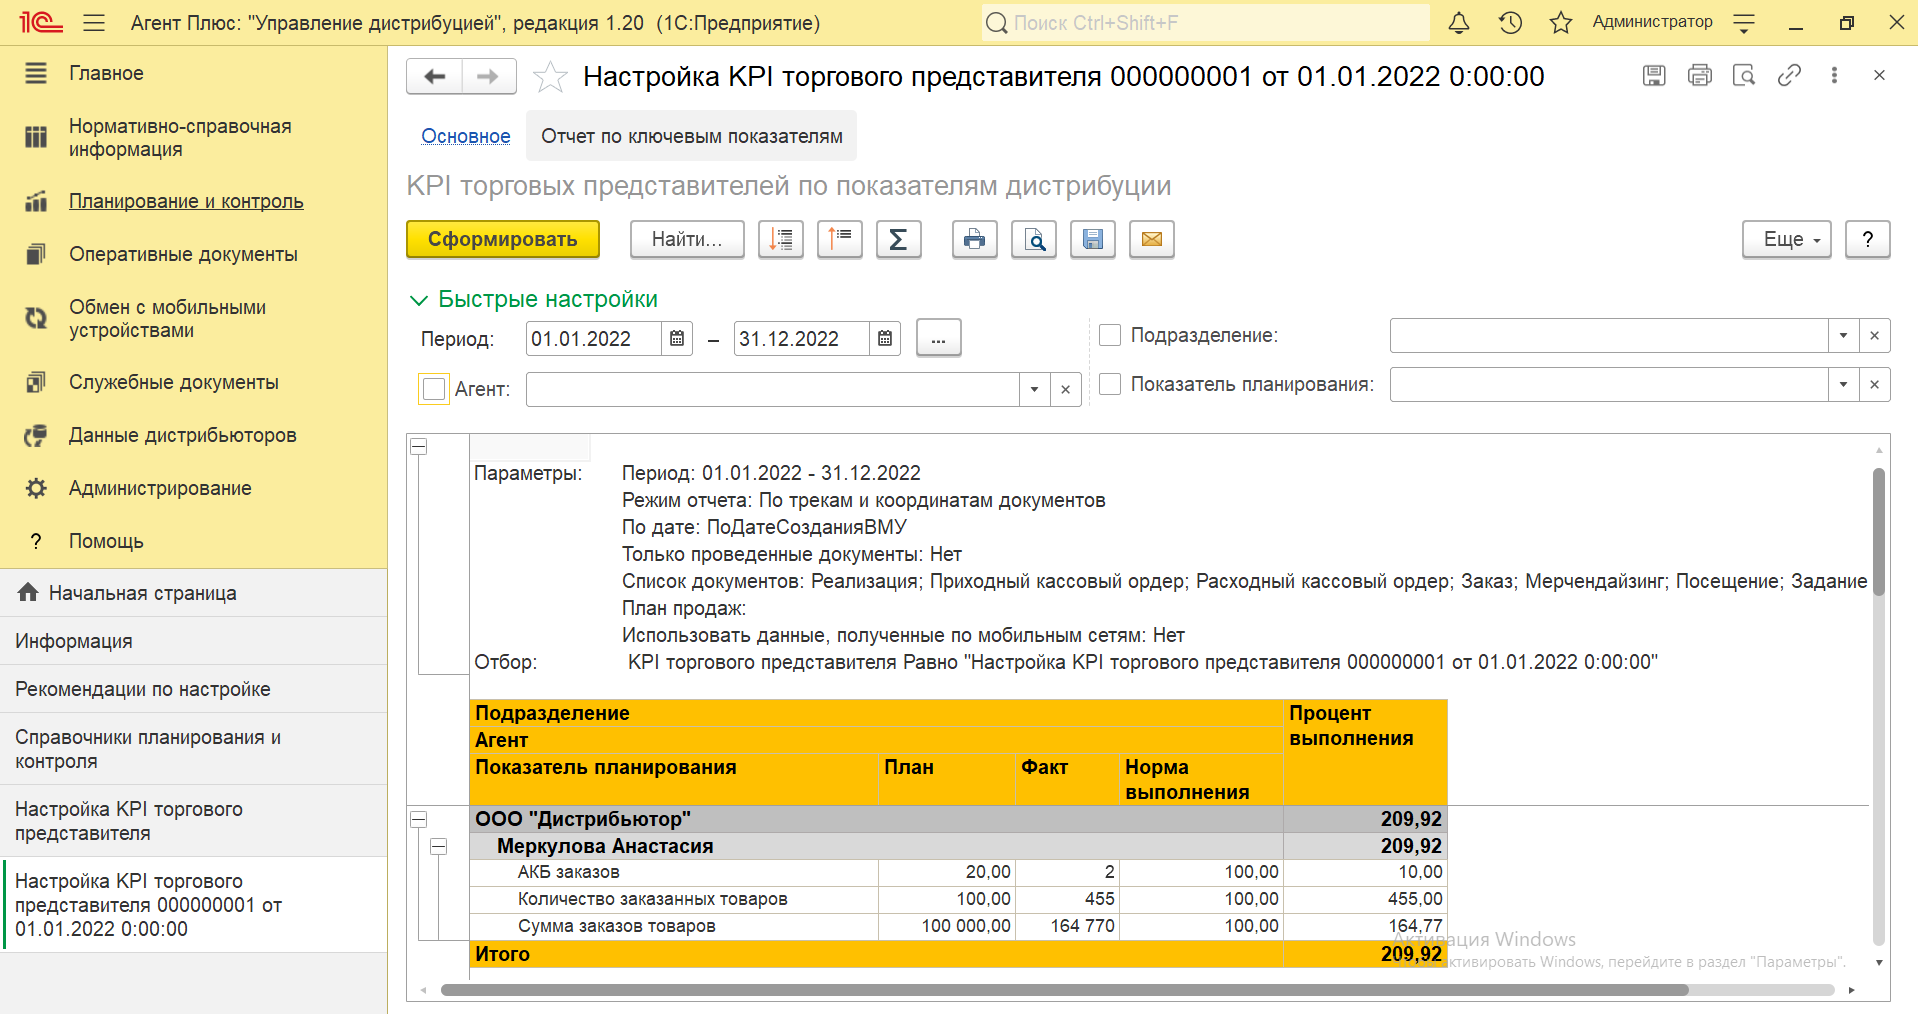The width and height of the screenshot is (1918, 1014).
Task: Enable the Подразделение filter checkbox
Action: [x=1110, y=336]
